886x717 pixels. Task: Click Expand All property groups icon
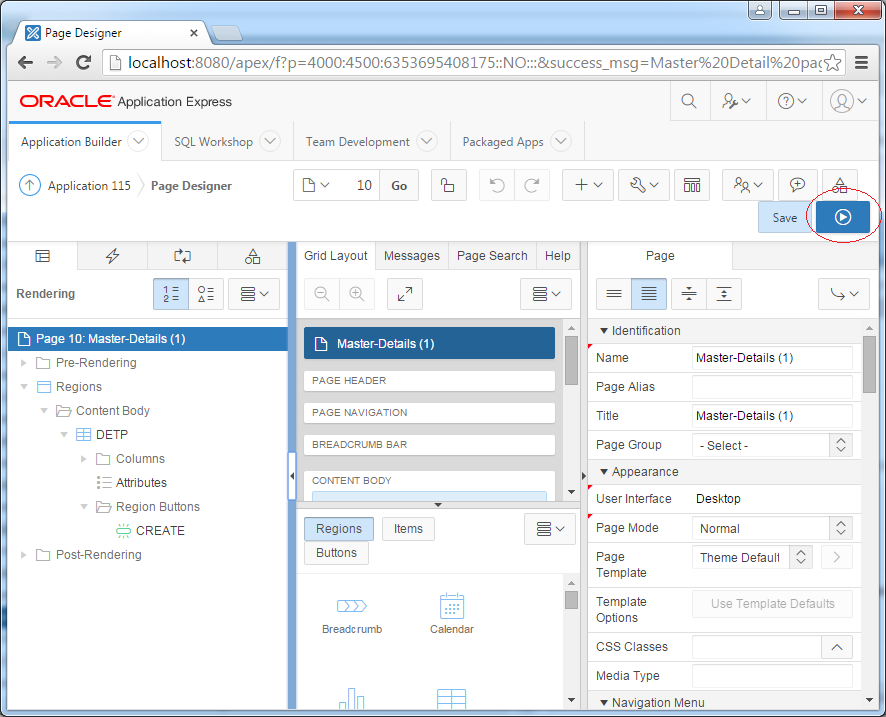pos(724,294)
